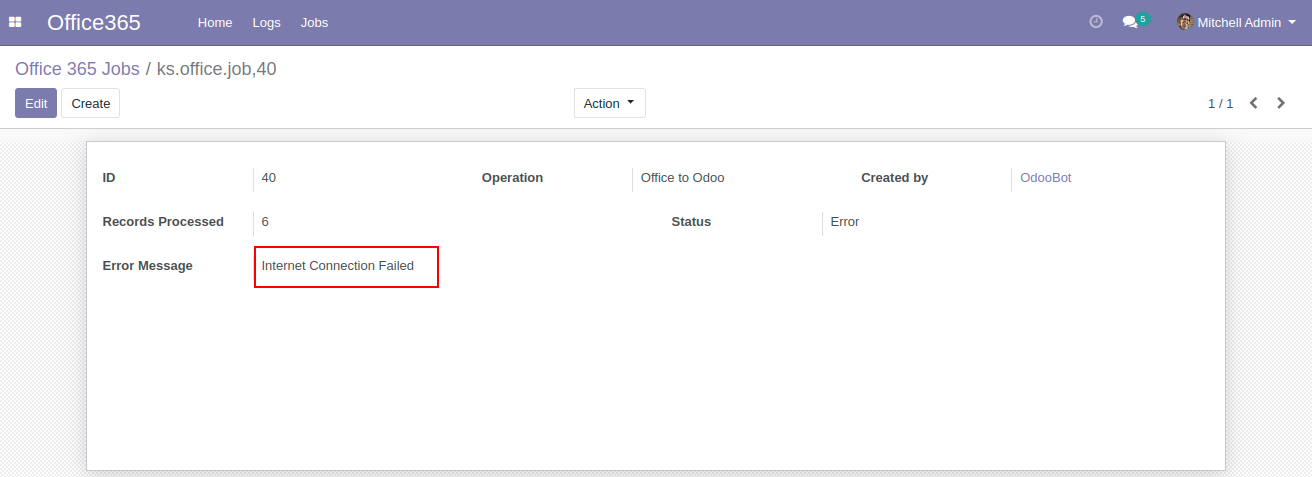1312x477 pixels.
Task: Click the Edit button
Action: (36, 103)
